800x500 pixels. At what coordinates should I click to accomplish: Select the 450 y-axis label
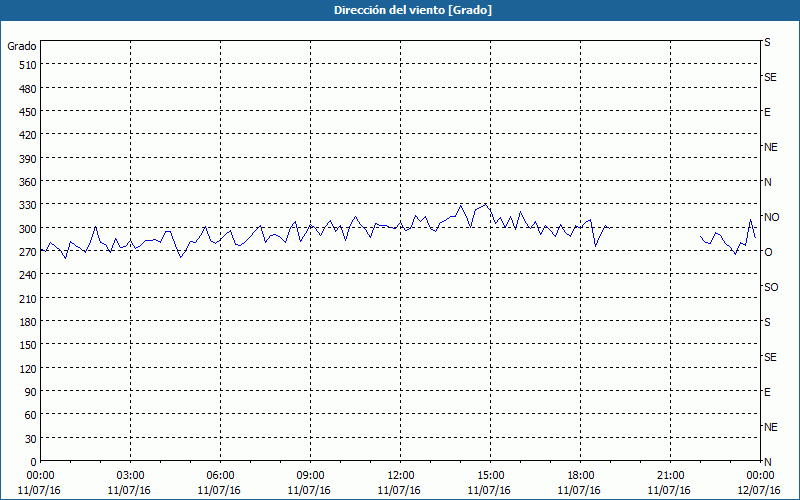click(x=29, y=112)
